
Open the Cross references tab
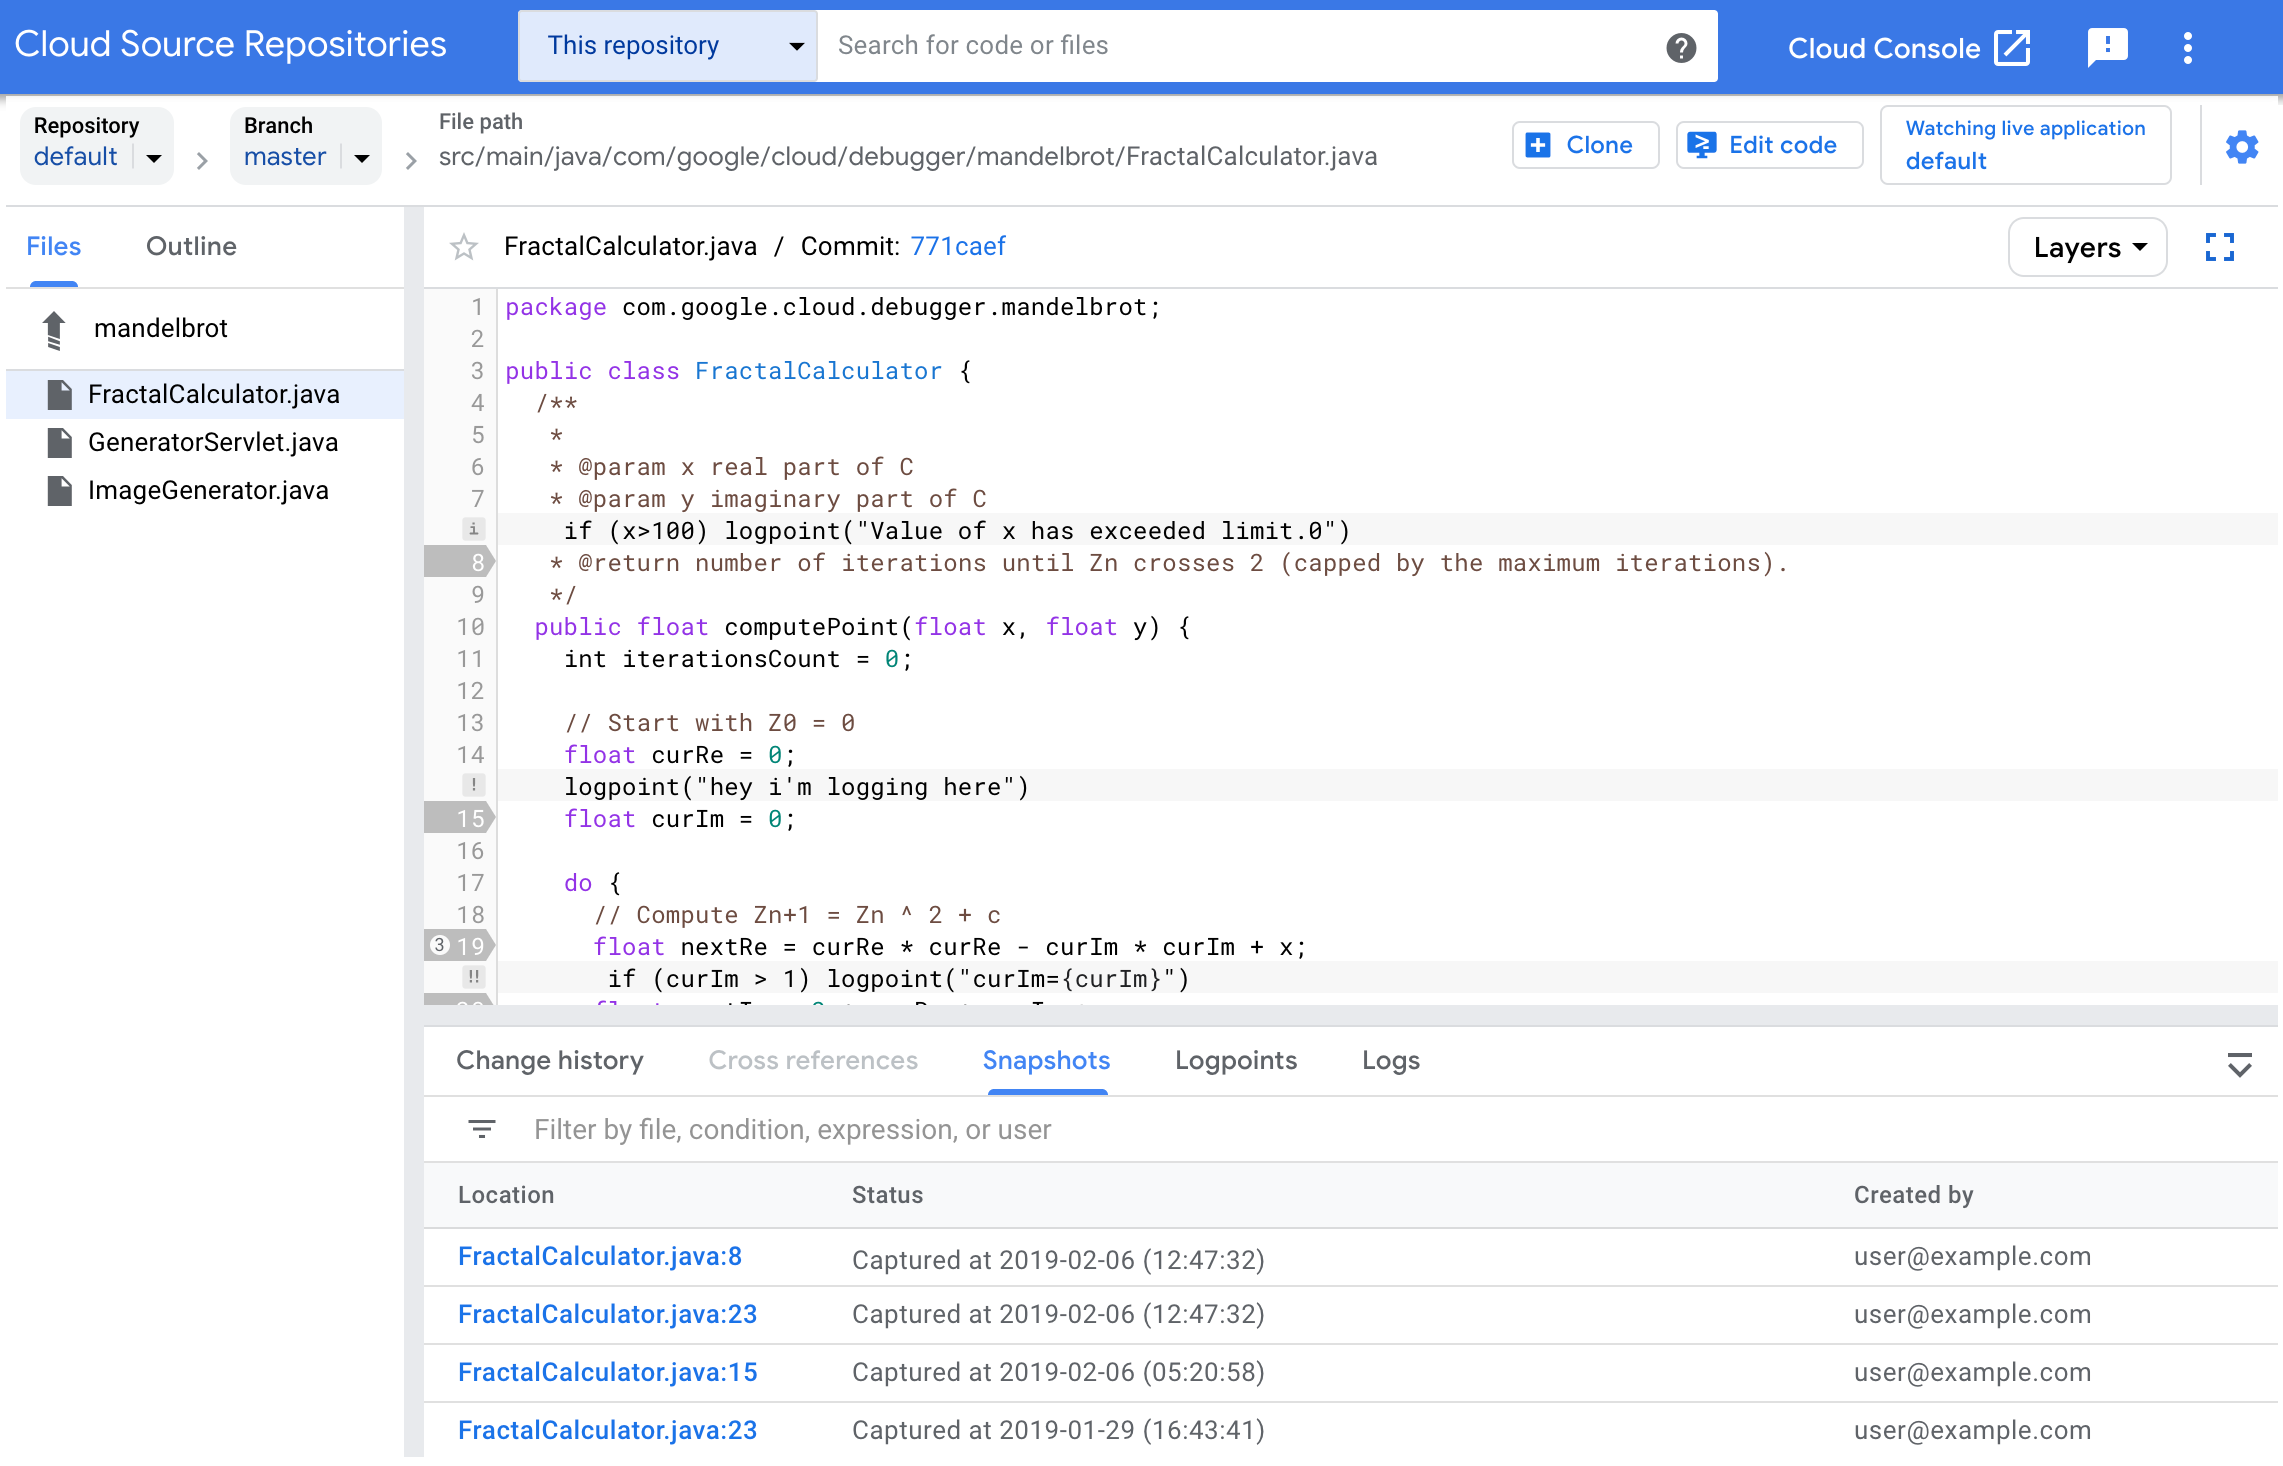[x=813, y=1061]
